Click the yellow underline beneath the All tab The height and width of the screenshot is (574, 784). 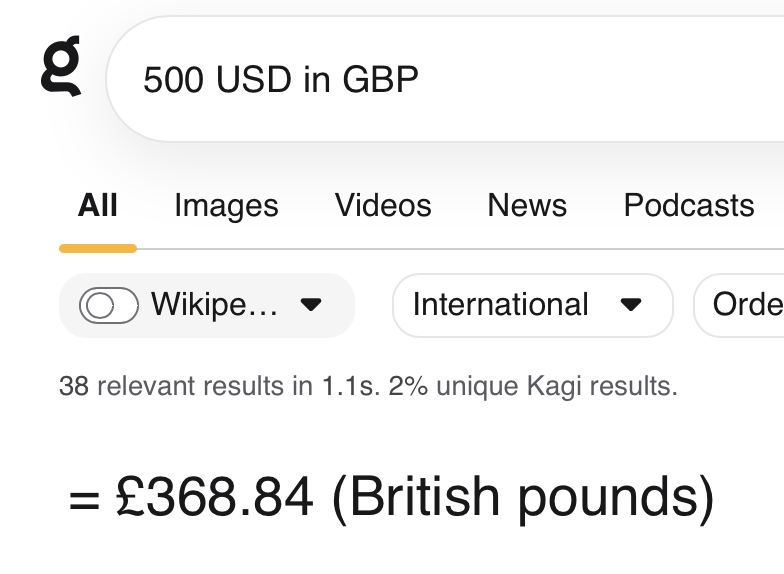98,248
